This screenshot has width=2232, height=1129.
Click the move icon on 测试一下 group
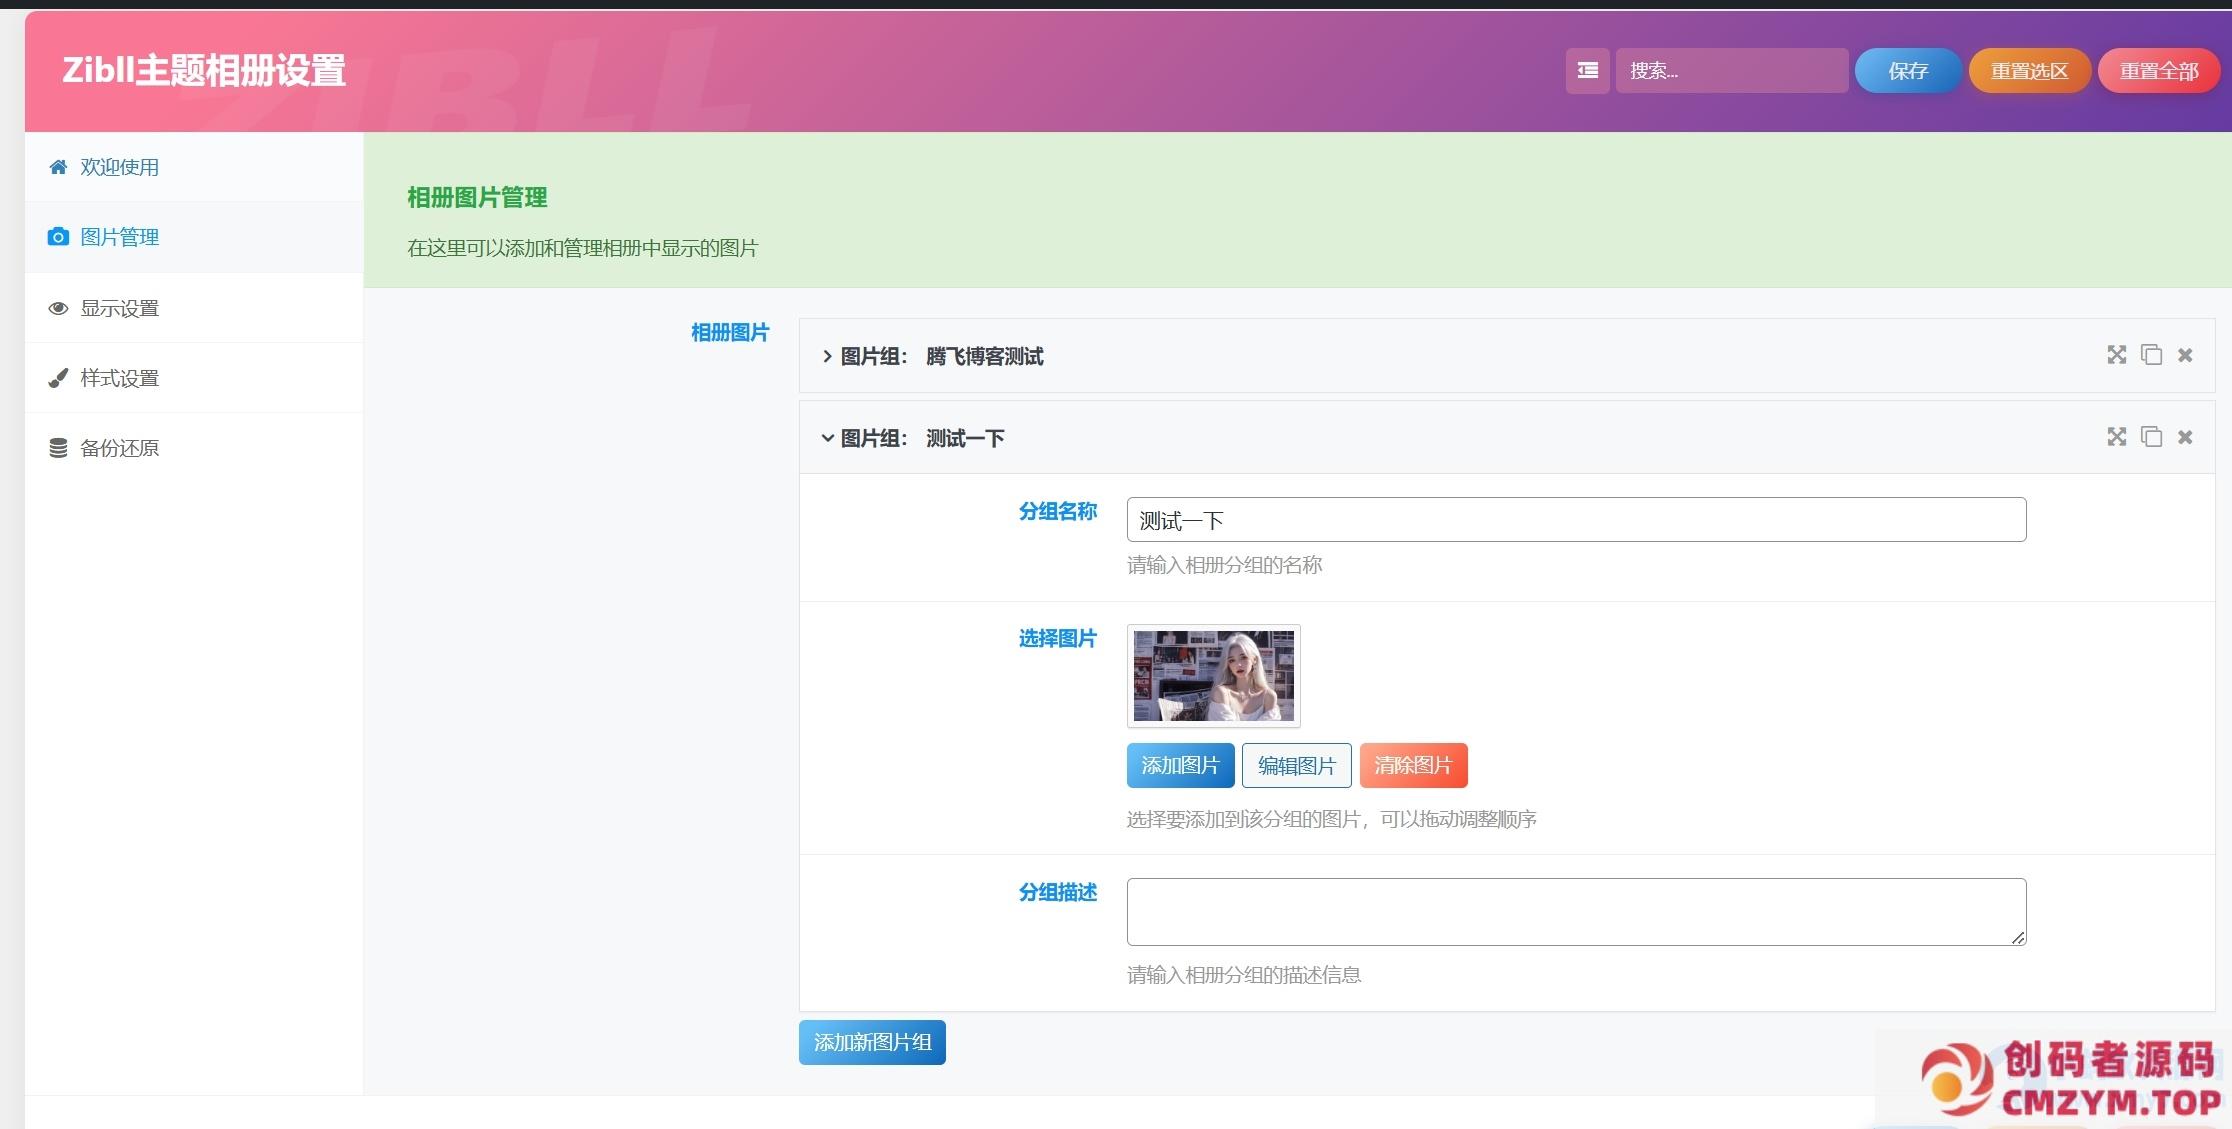2116,437
